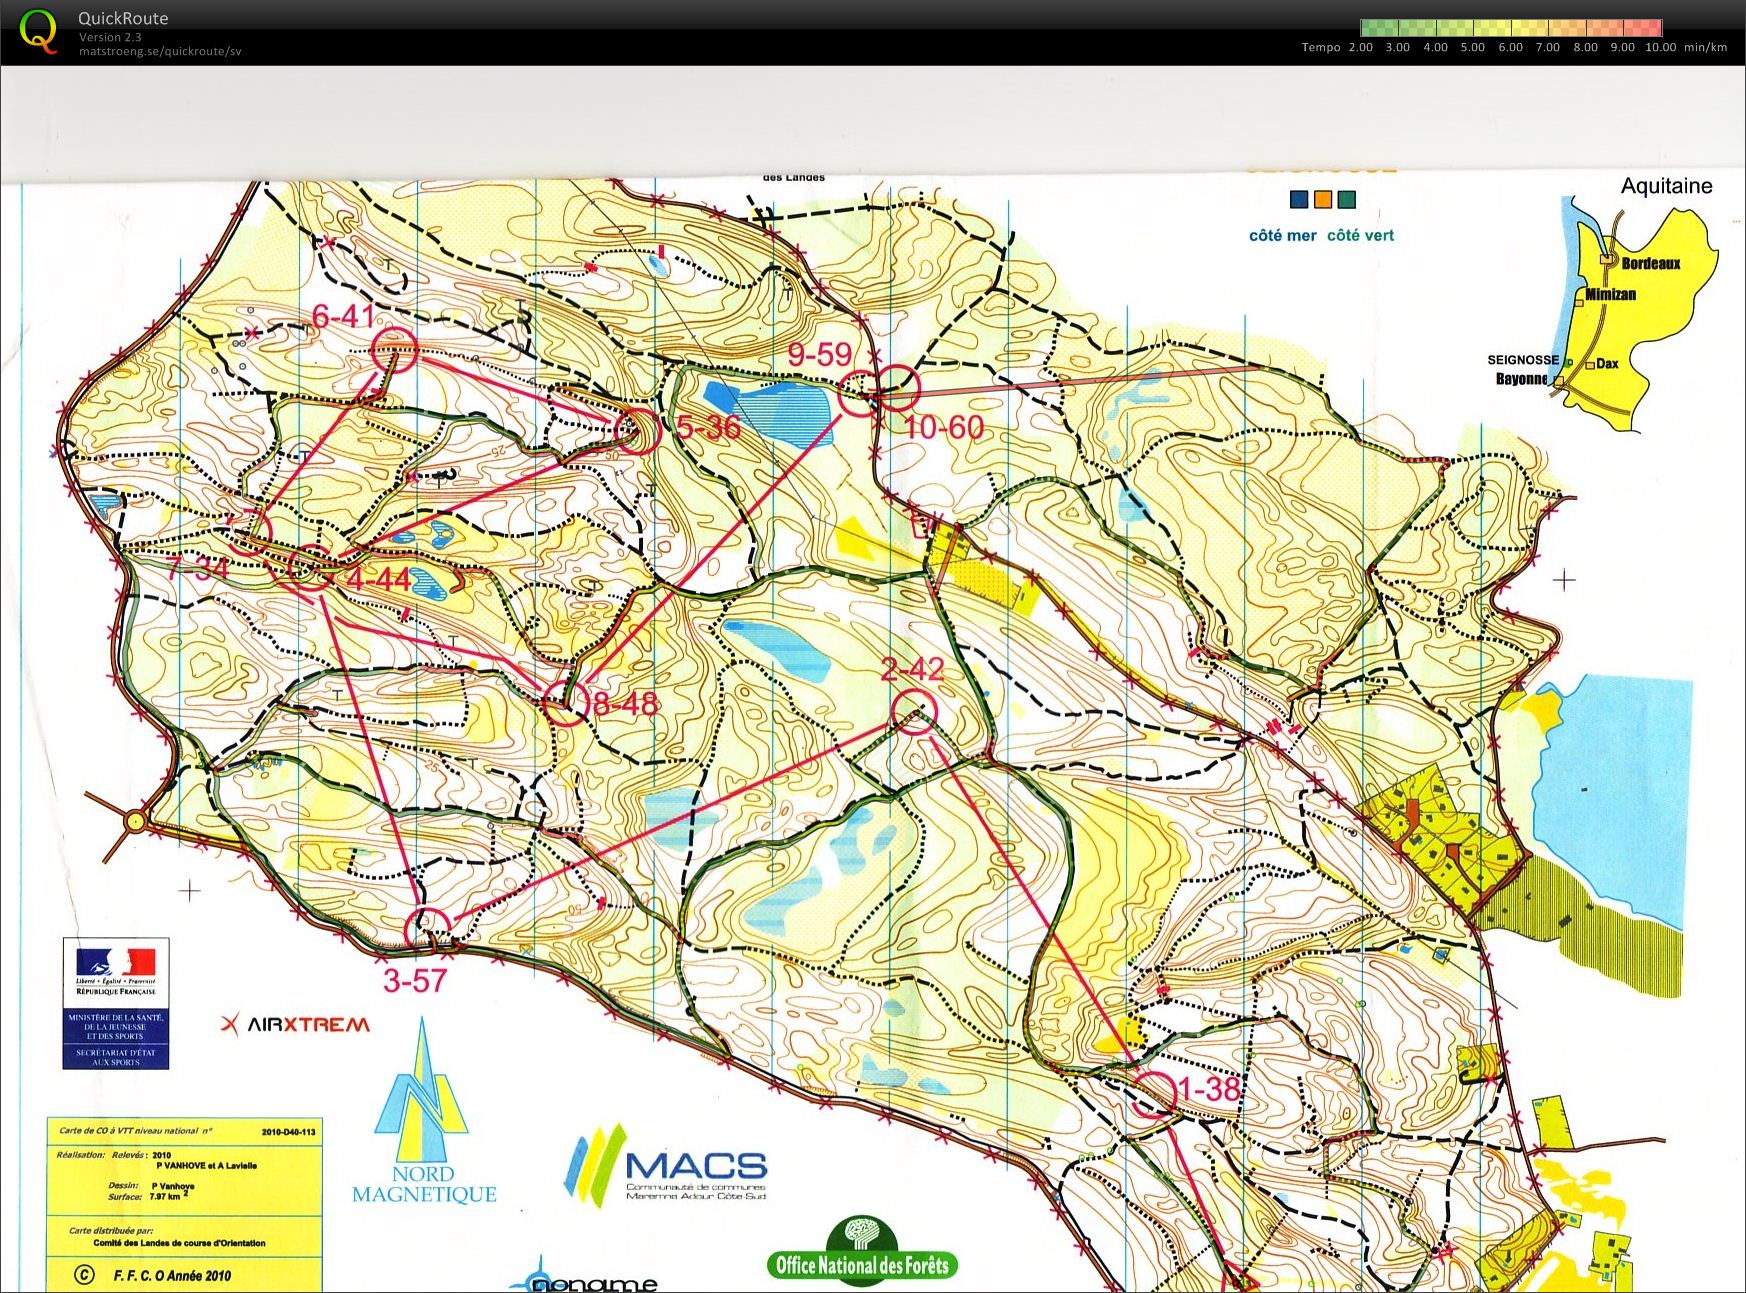Click the Secrétariat d'État aux Sports panel

click(x=116, y=1057)
